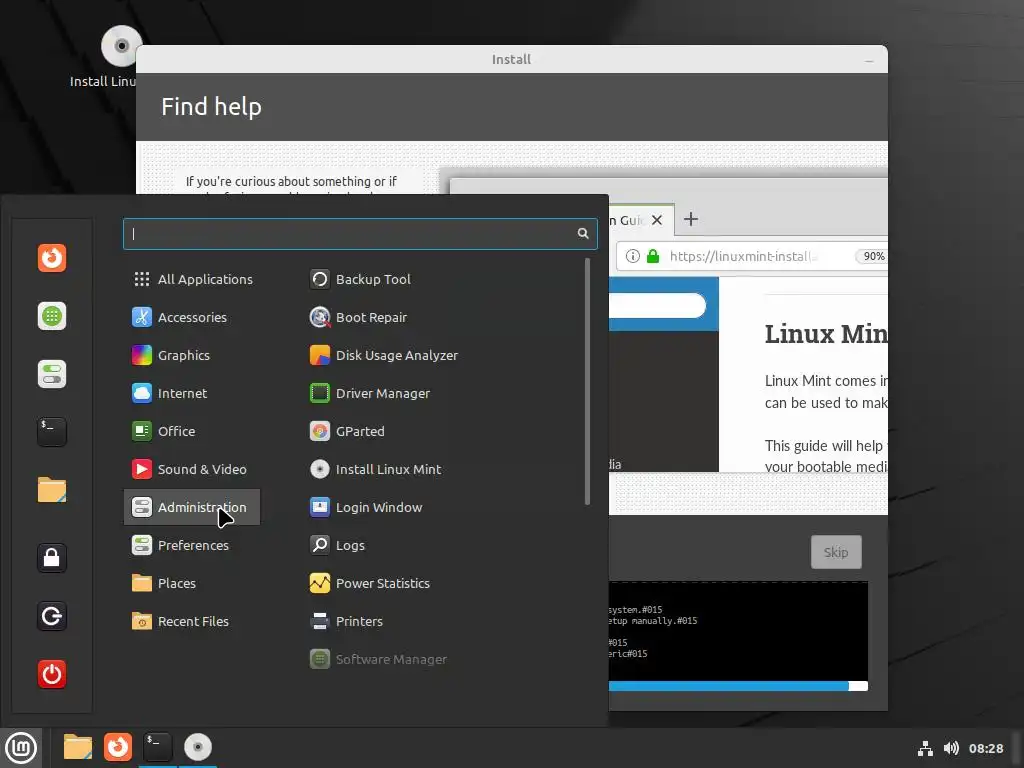Launch Software Manager from application list
This screenshot has height=768, width=1024.
(379, 659)
